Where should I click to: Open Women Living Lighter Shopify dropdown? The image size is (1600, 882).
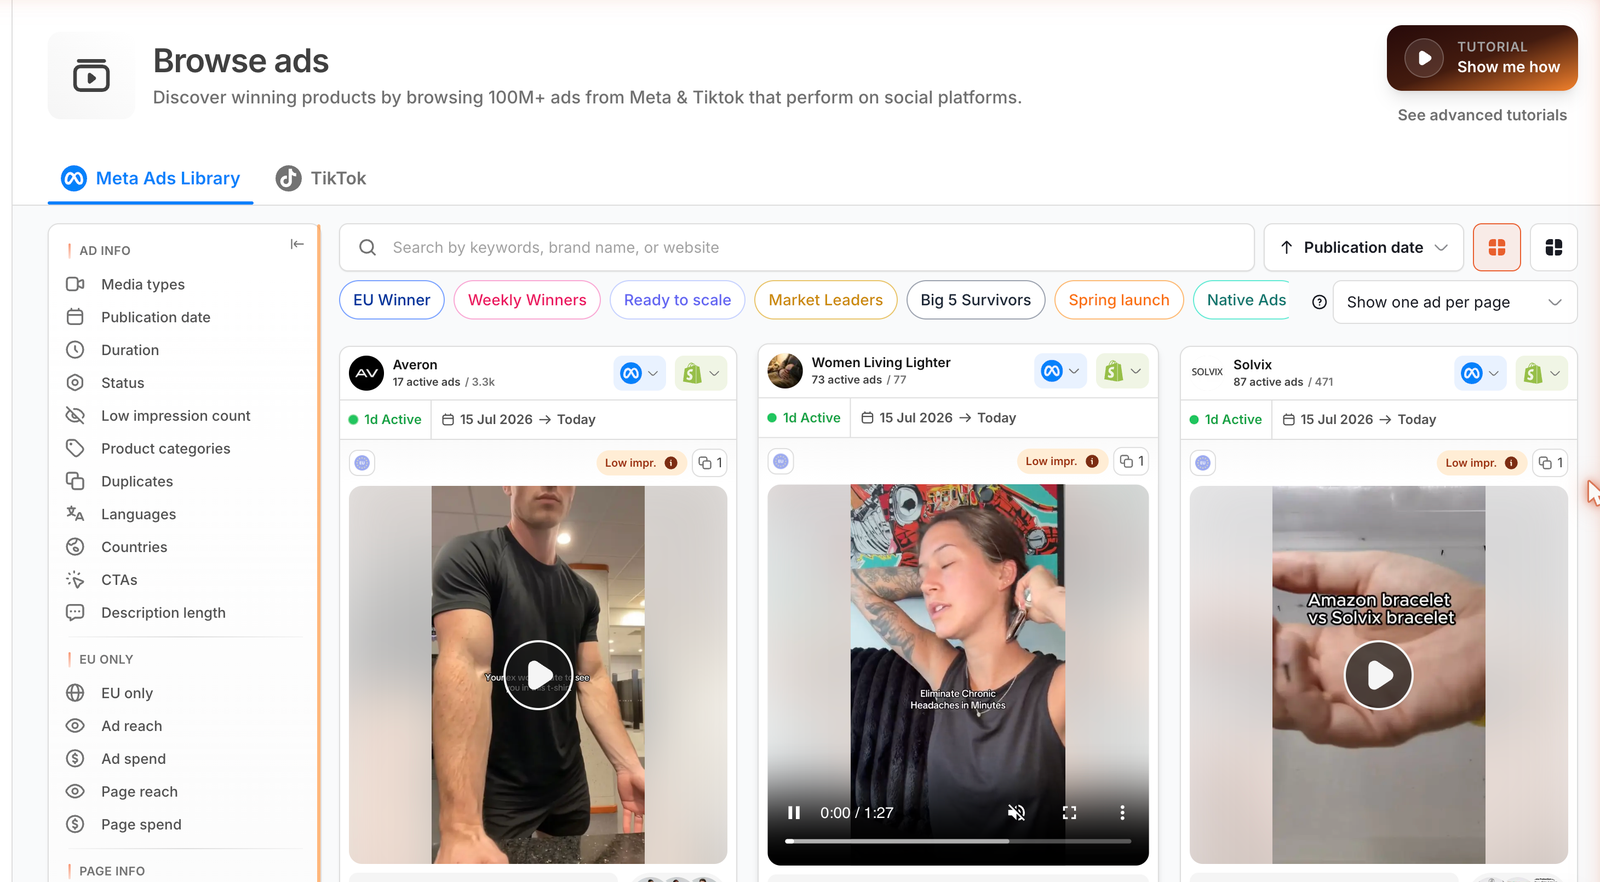[1122, 371]
